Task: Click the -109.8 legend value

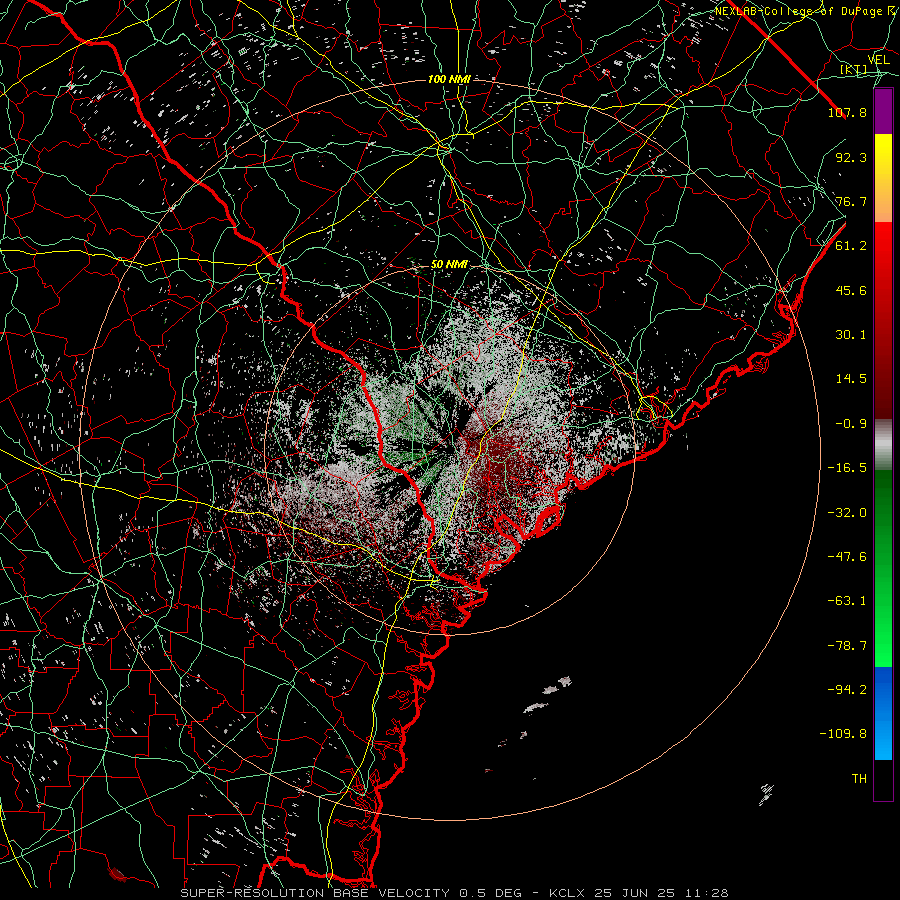Action: tap(843, 734)
